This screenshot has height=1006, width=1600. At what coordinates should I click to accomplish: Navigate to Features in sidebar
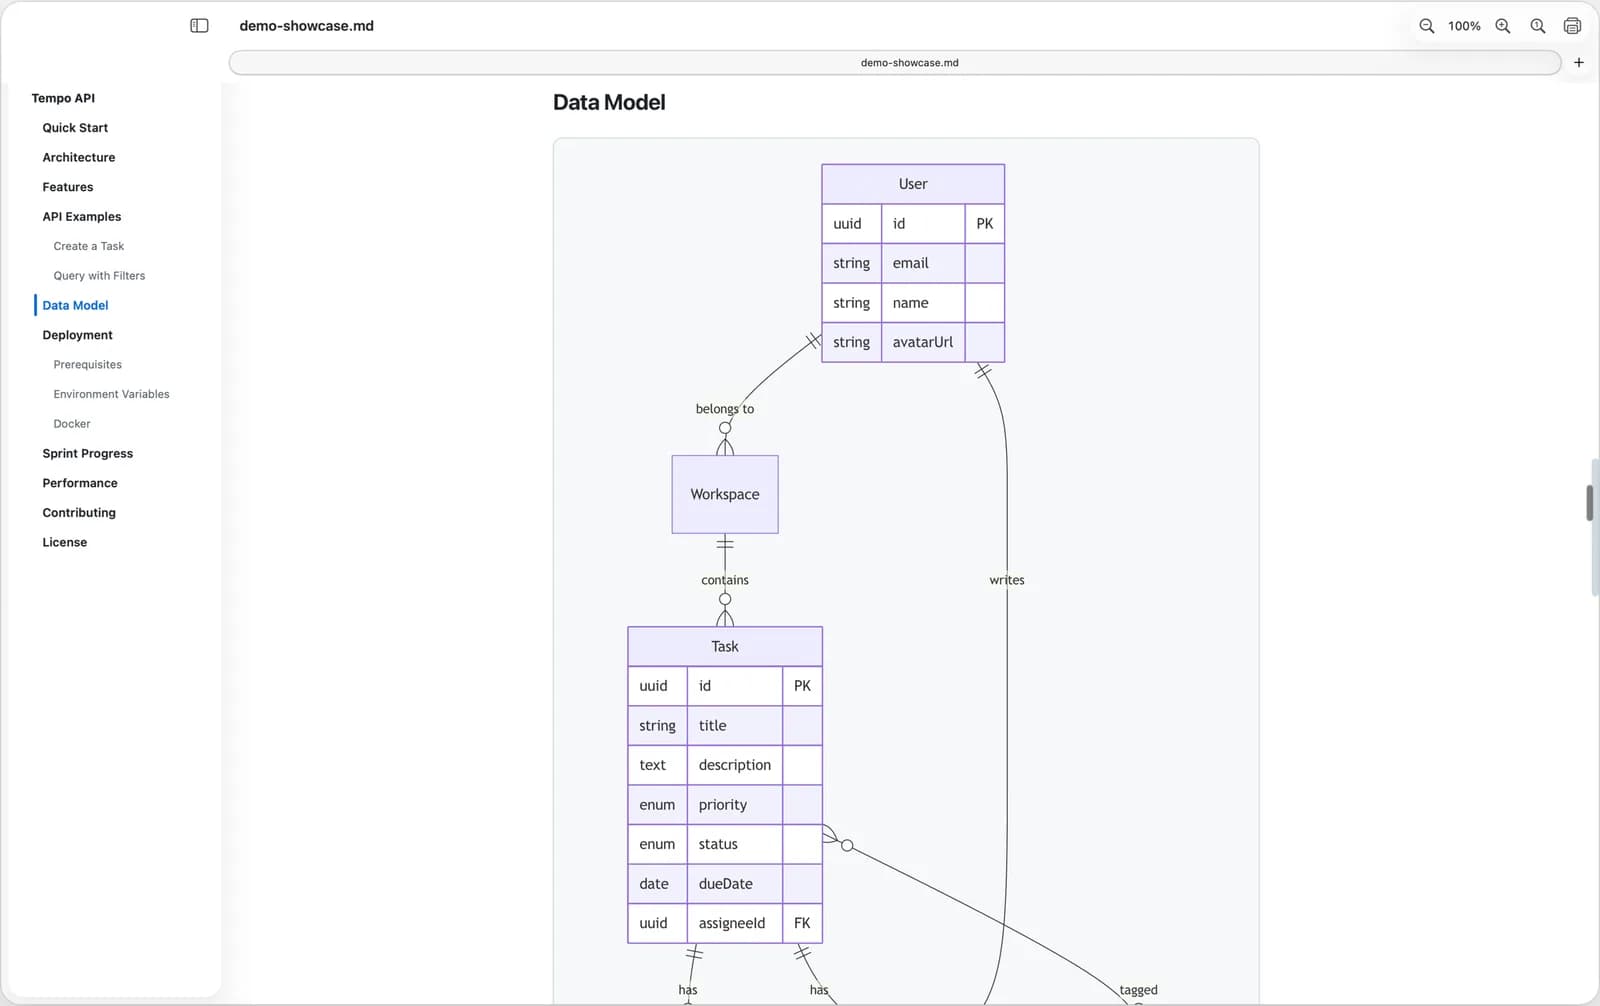tap(68, 187)
